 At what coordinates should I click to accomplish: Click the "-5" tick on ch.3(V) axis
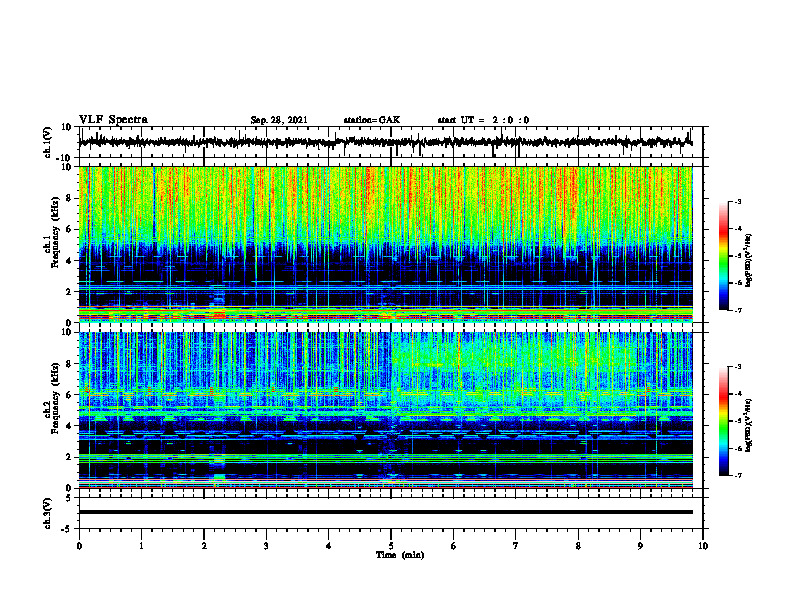[67, 529]
